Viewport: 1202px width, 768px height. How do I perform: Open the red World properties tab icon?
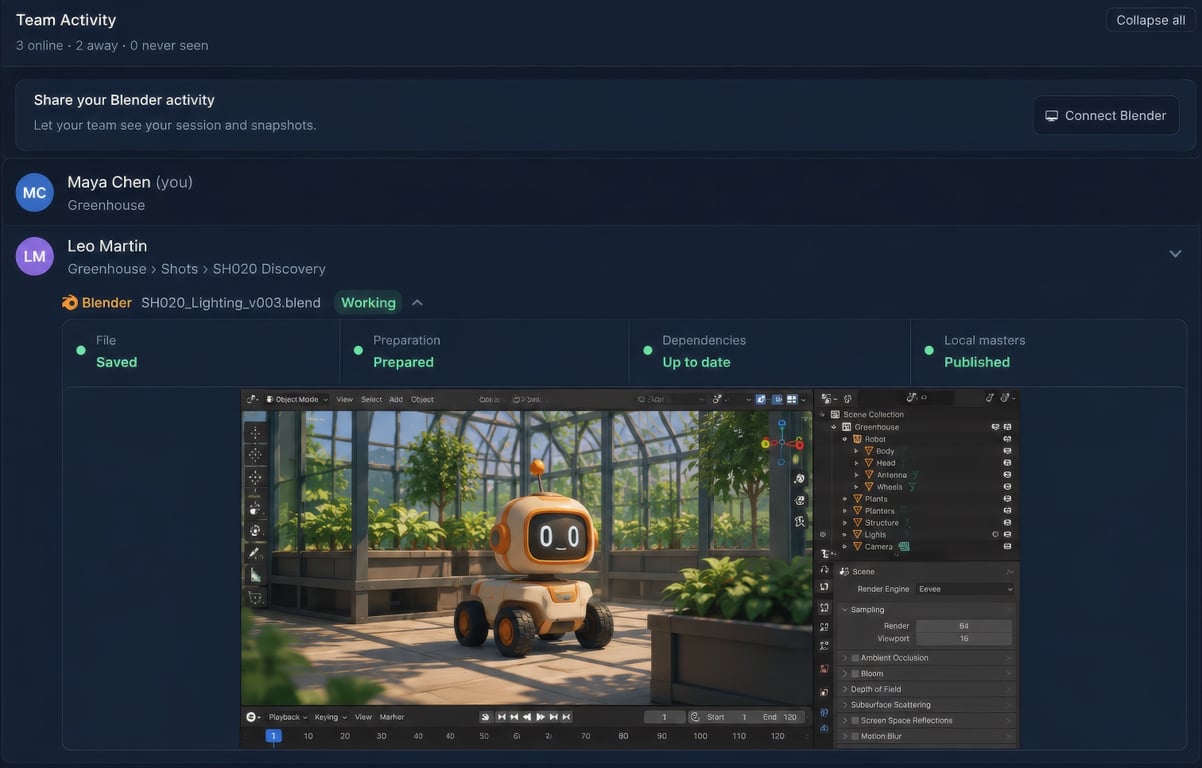pos(824,669)
